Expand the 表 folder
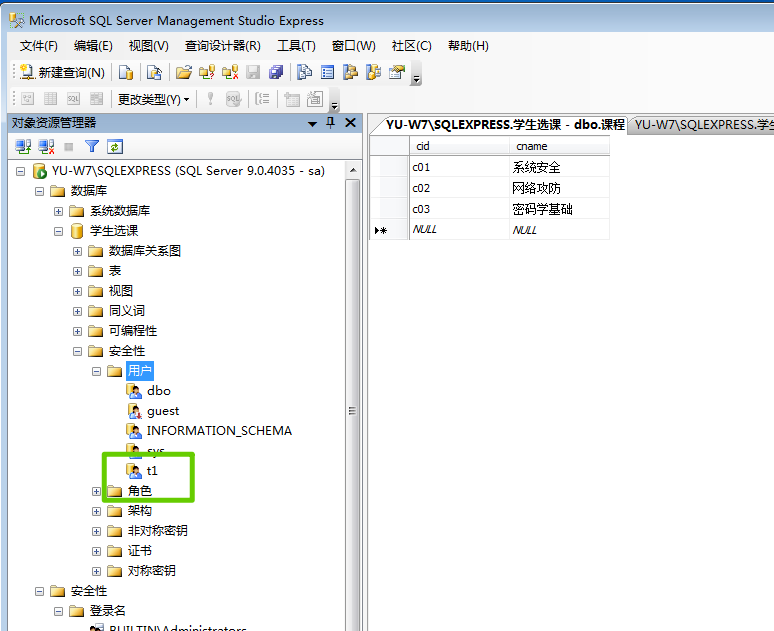774x631 pixels. [x=77, y=271]
